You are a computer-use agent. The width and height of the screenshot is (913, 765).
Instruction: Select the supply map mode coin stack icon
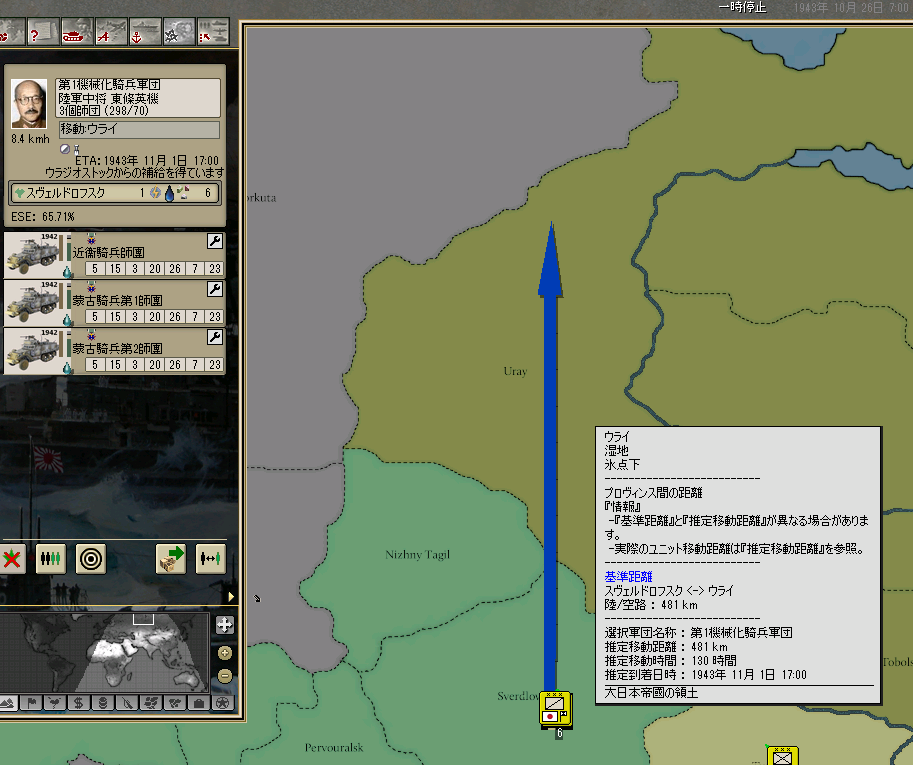[x=103, y=703]
